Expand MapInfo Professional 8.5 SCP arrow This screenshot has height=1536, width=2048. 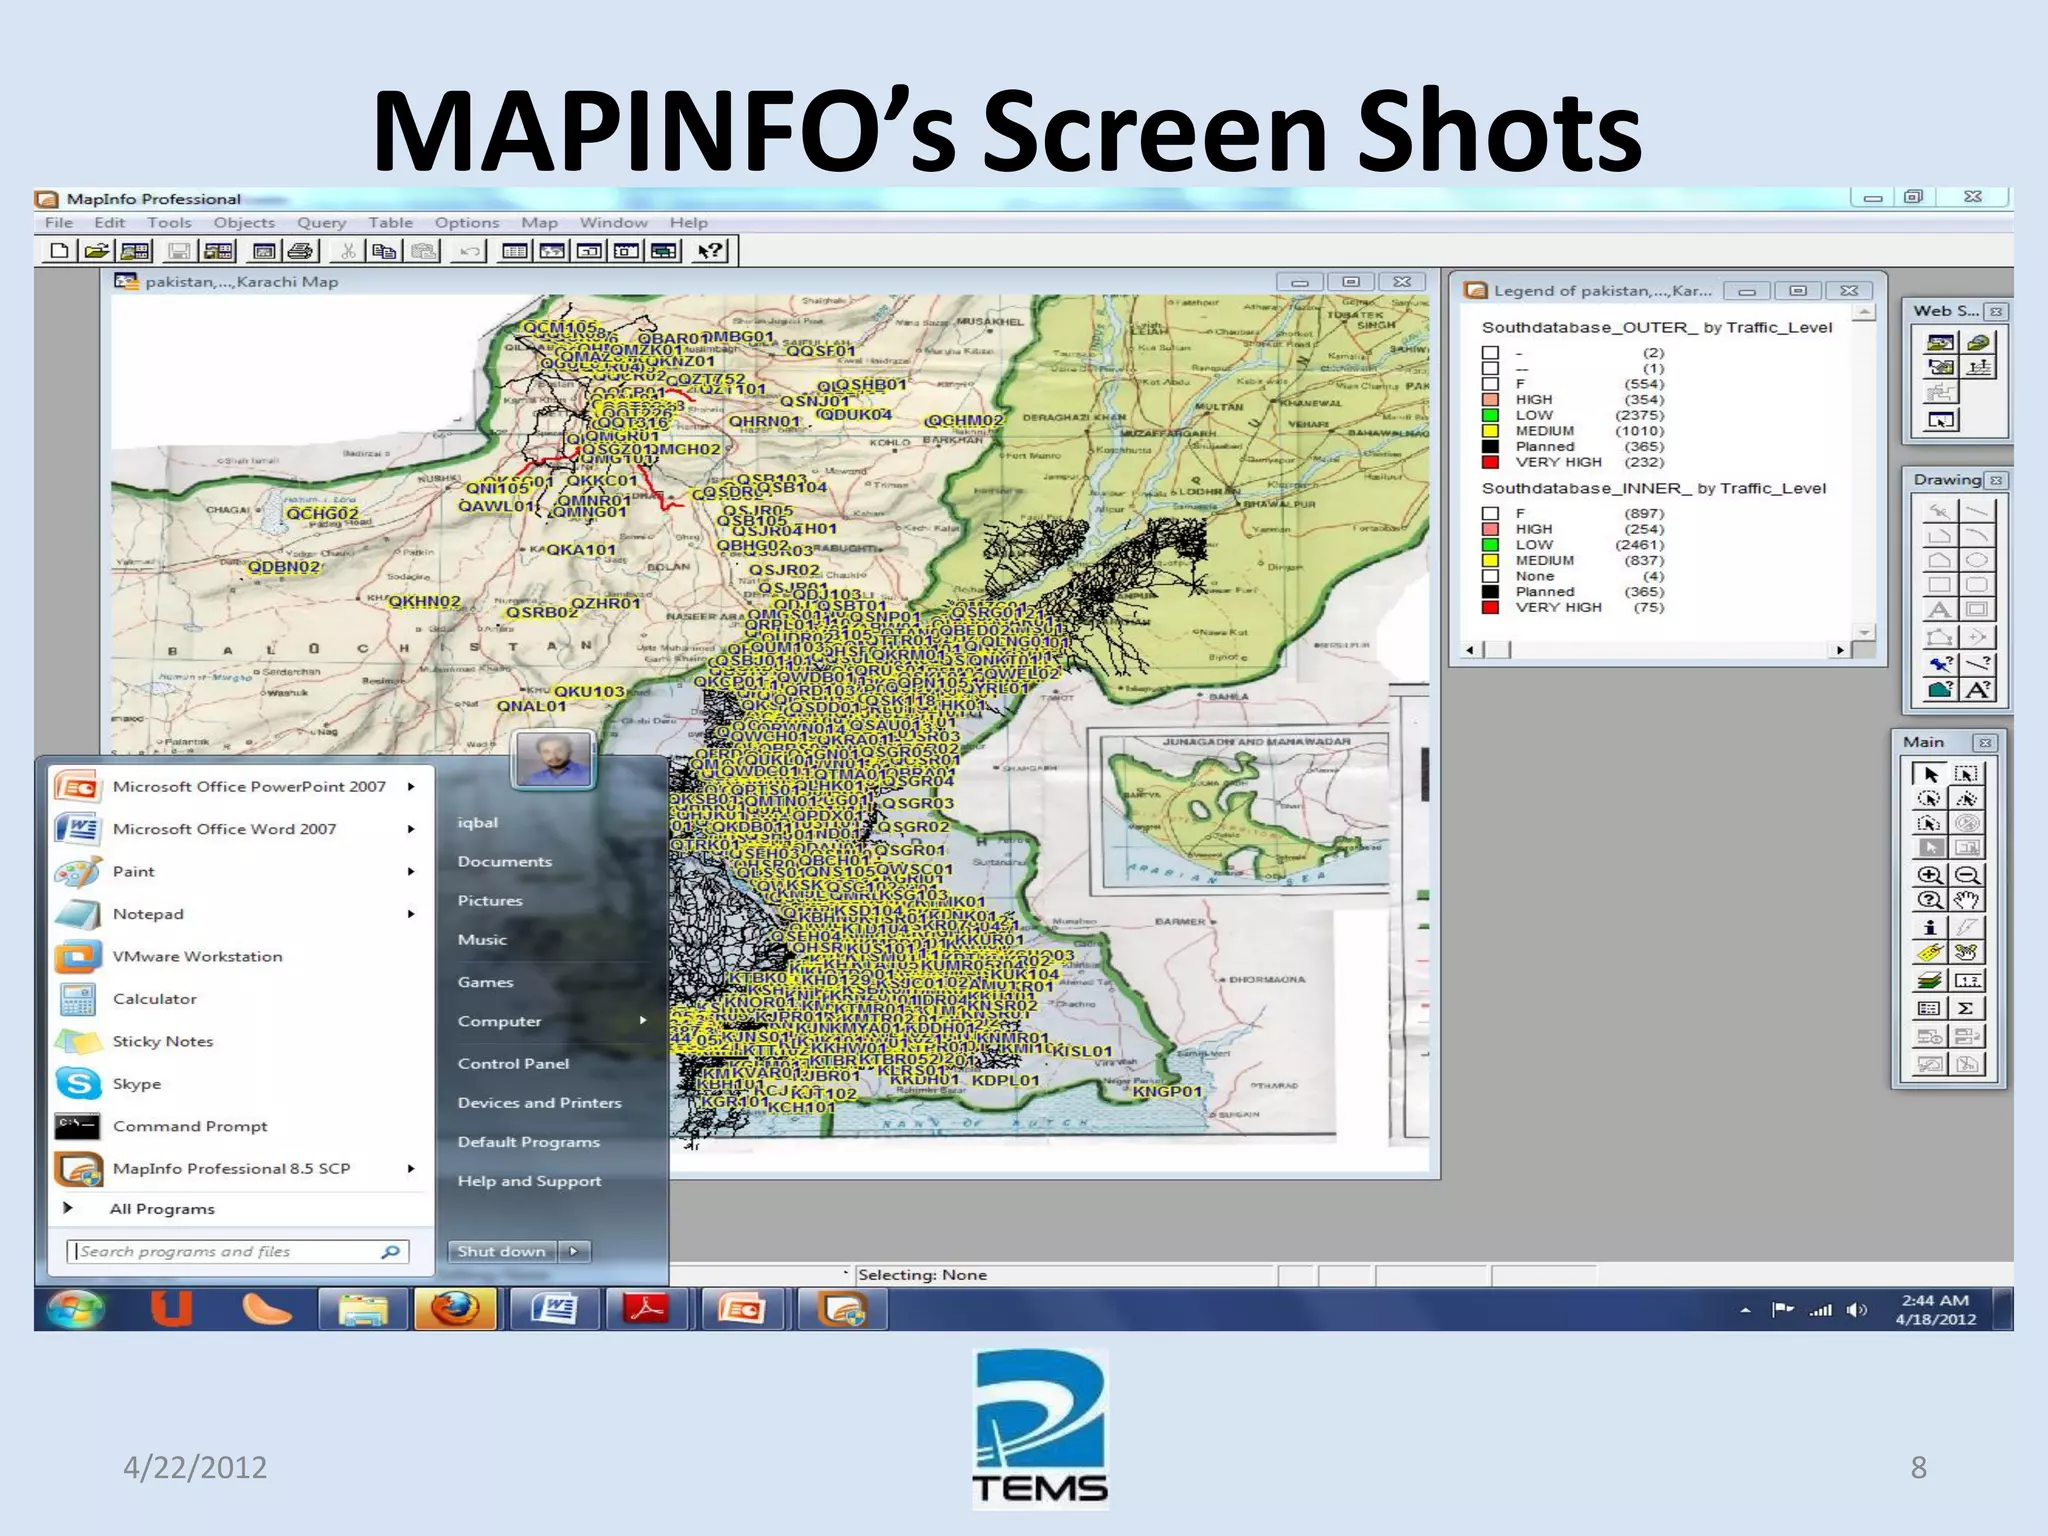pos(411,1169)
